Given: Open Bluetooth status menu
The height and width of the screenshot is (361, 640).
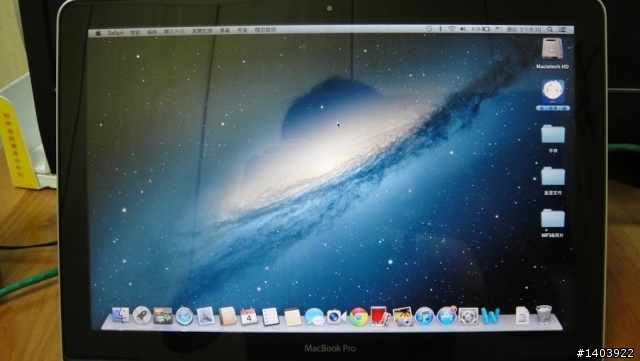Looking at the screenshot, I should pyautogui.click(x=440, y=29).
